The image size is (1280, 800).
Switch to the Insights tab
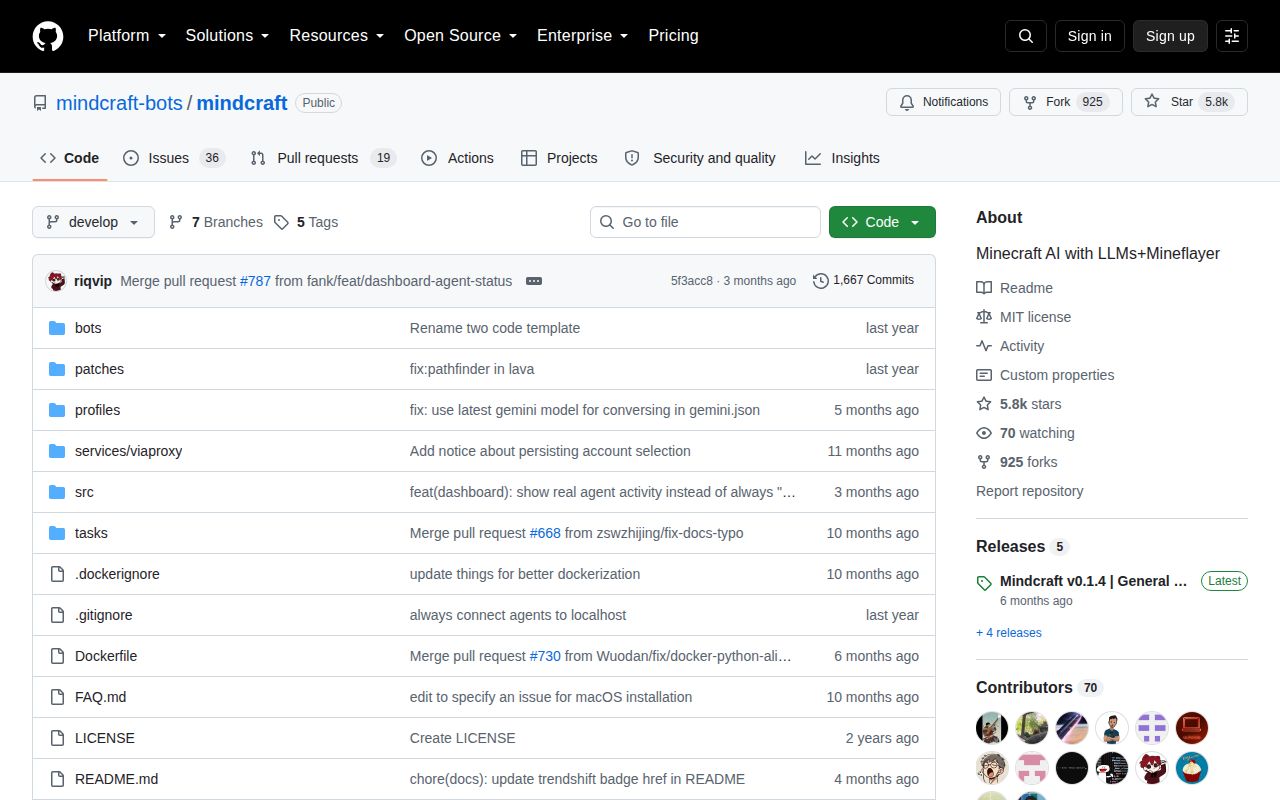click(x=842, y=158)
